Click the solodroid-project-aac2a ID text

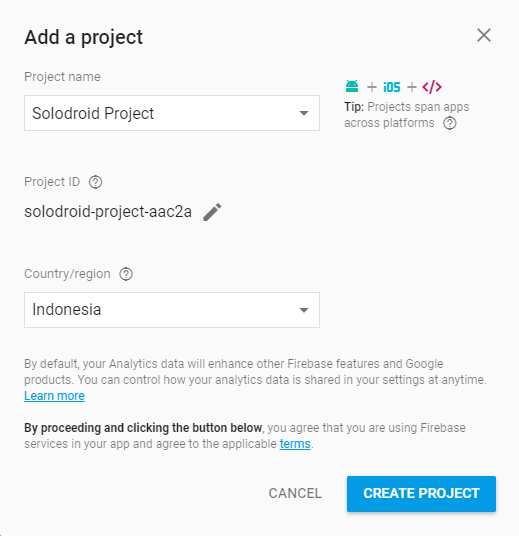point(108,212)
